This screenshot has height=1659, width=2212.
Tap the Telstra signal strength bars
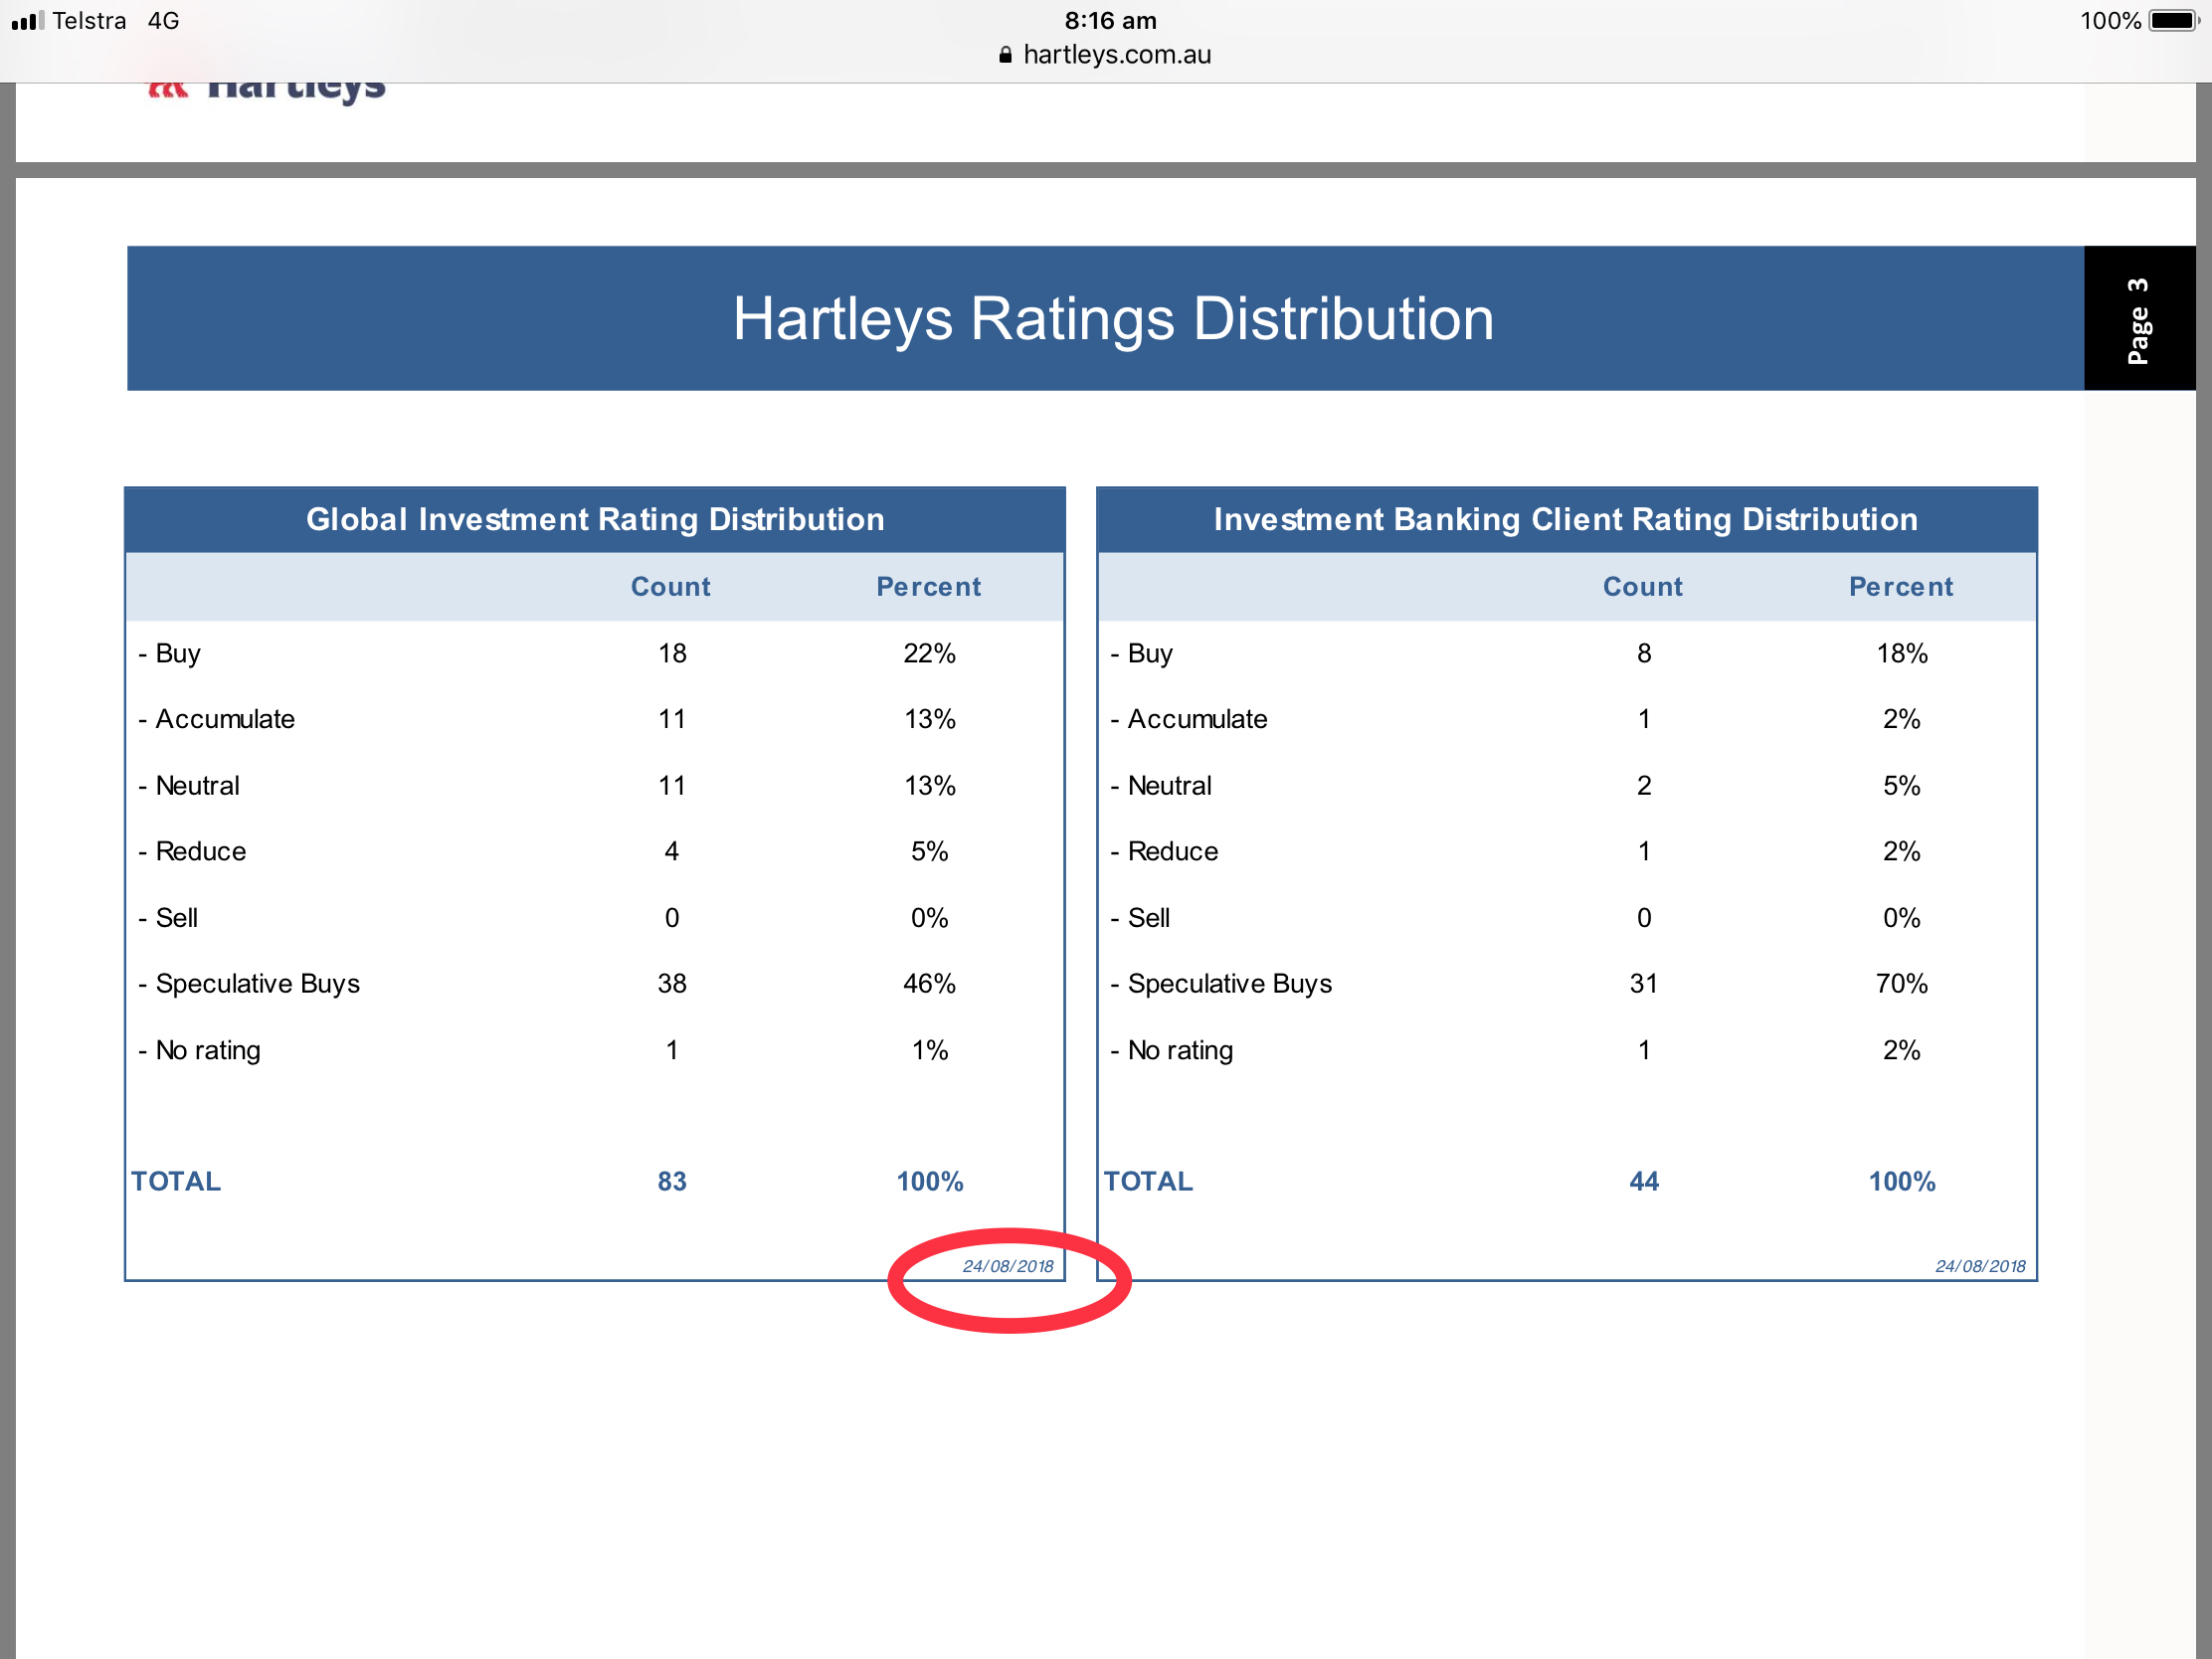pos(28,21)
